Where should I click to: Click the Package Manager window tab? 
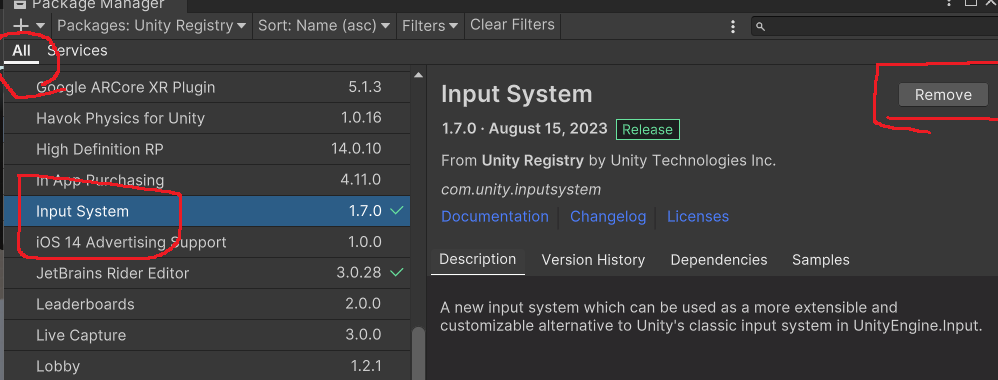pos(95,5)
